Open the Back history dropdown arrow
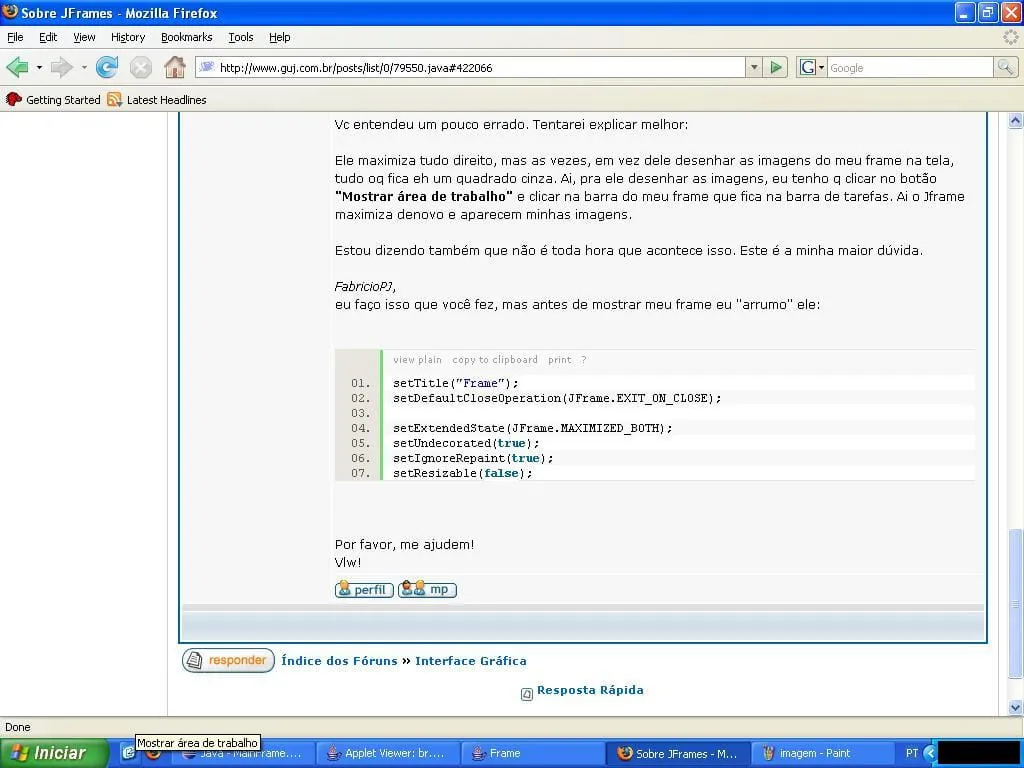1024x768 pixels. [x=39, y=67]
